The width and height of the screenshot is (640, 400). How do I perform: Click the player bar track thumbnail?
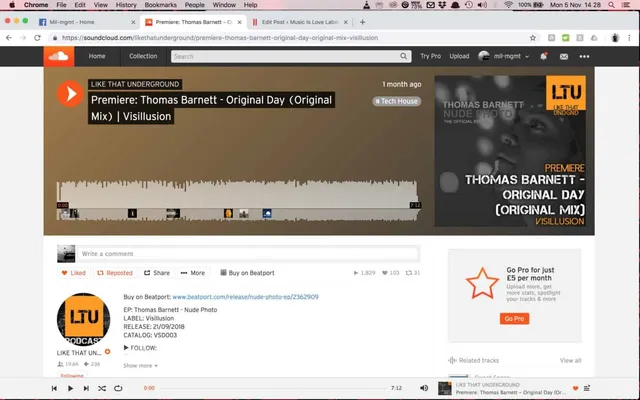(x=444, y=388)
